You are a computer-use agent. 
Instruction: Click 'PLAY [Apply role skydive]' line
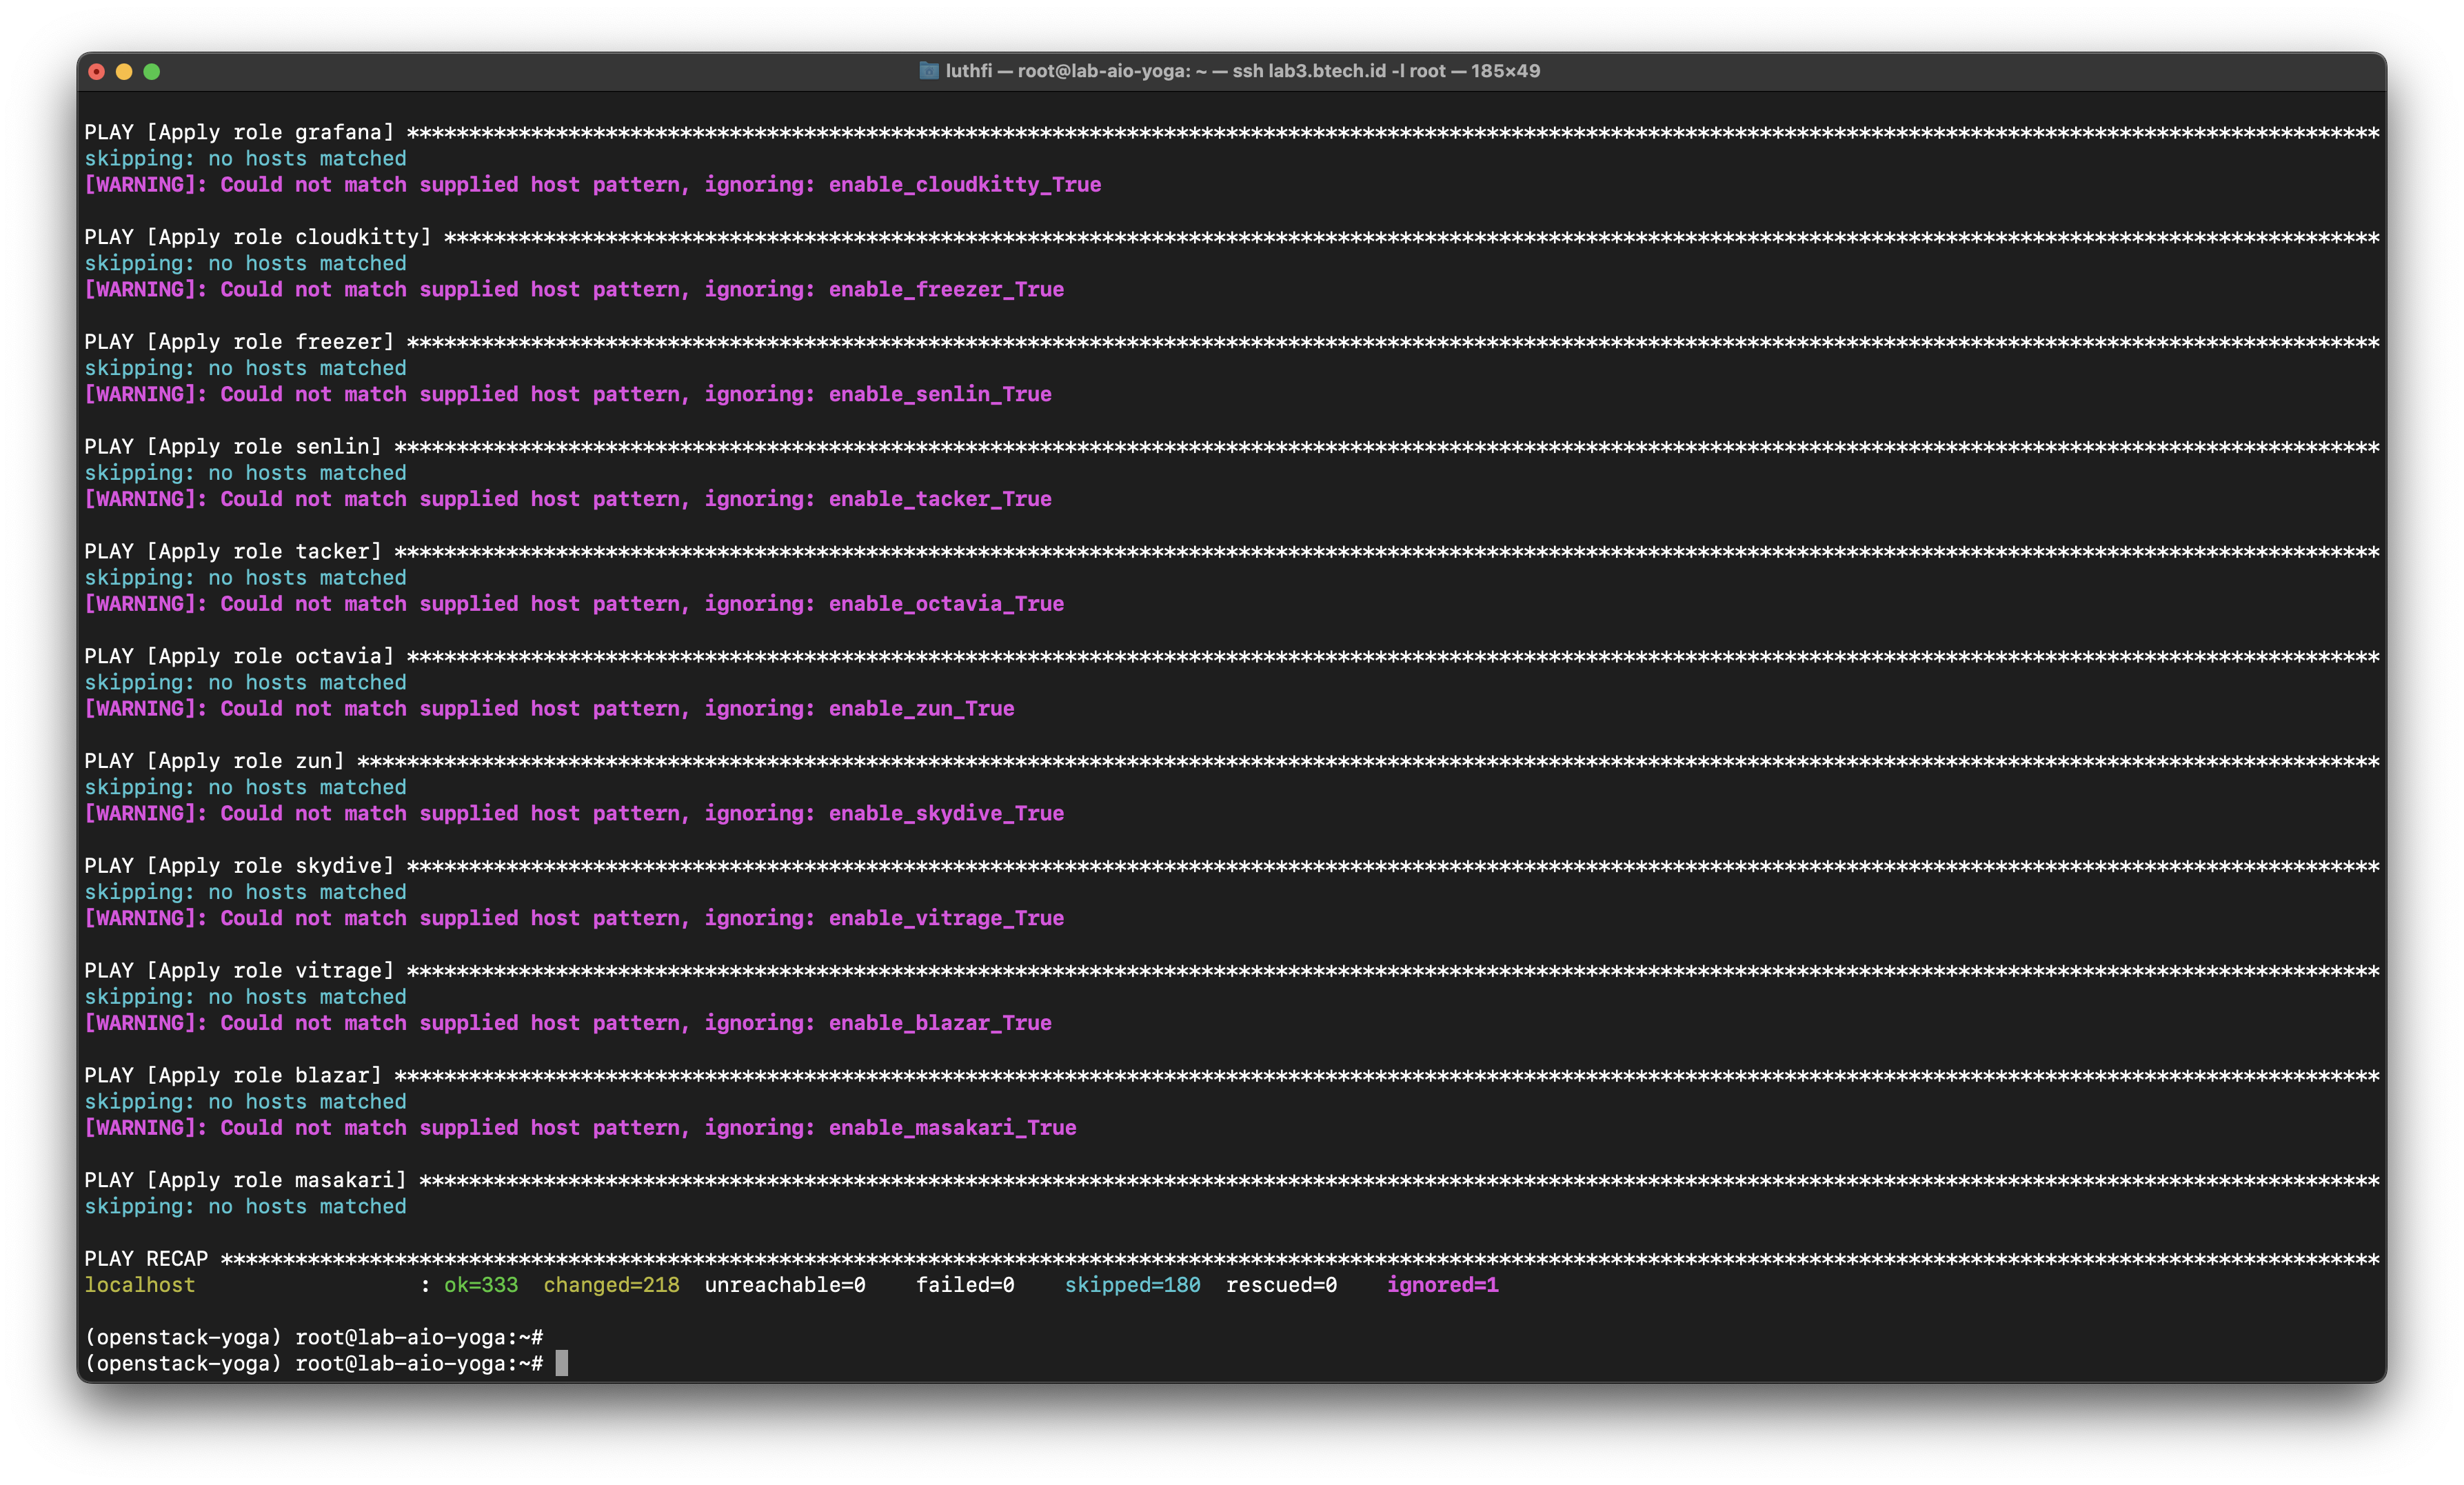[x=1231, y=865]
